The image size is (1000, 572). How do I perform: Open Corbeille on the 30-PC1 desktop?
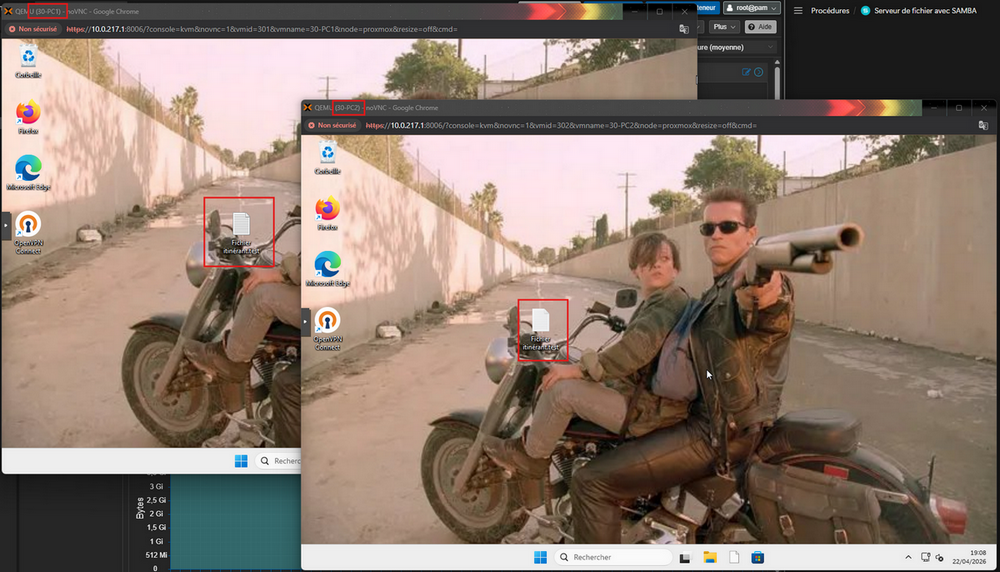[x=28, y=61]
